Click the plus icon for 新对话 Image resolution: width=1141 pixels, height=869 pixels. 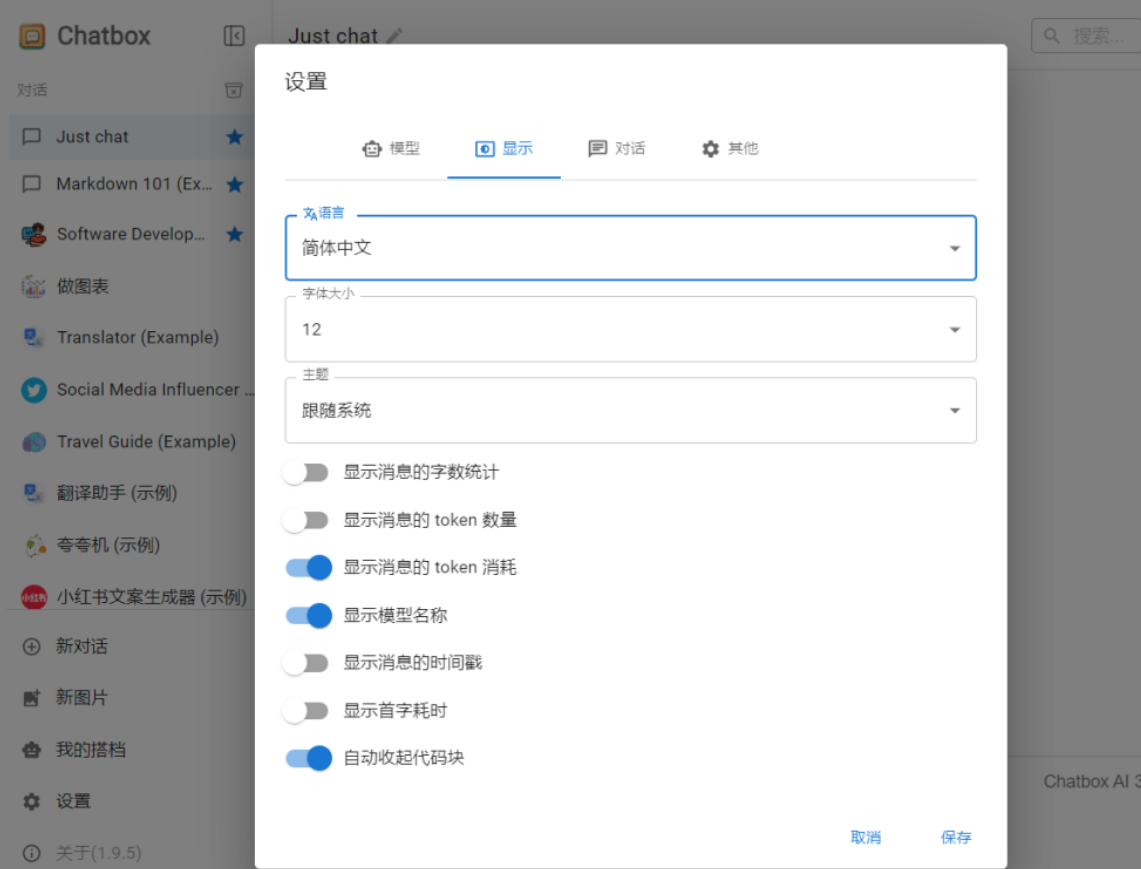(31, 646)
